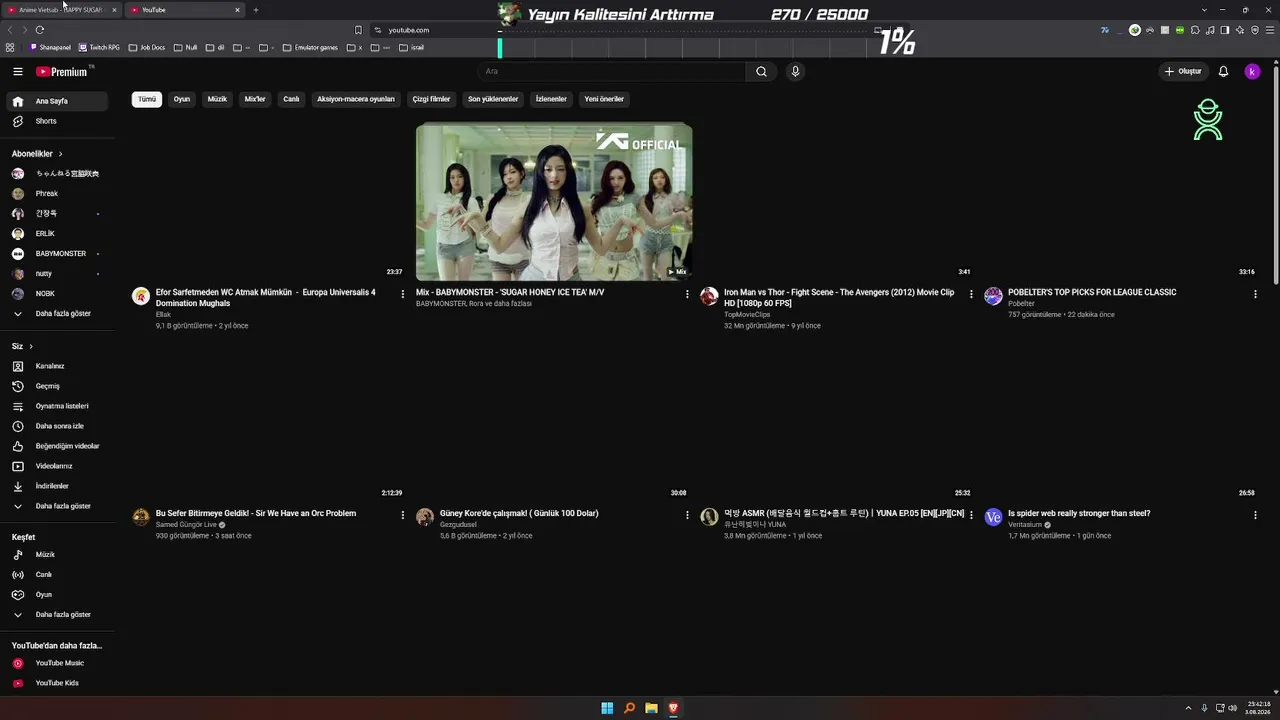Viewport: 1280px width, 720px height.
Task: Open YouTube Kids from the sidebar
Action: [58, 683]
